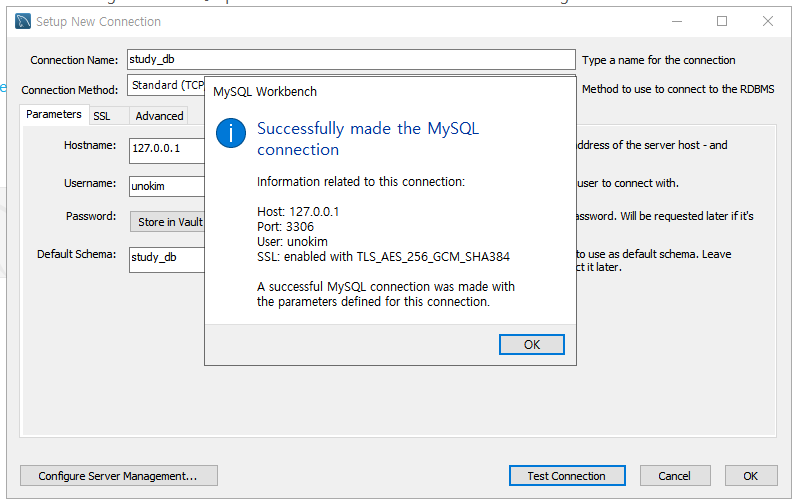Screen dimensions: 802x504
Task: Click the 'Host: 127.0.0.1' line in dialog
Action: pyautogui.click(x=298, y=212)
